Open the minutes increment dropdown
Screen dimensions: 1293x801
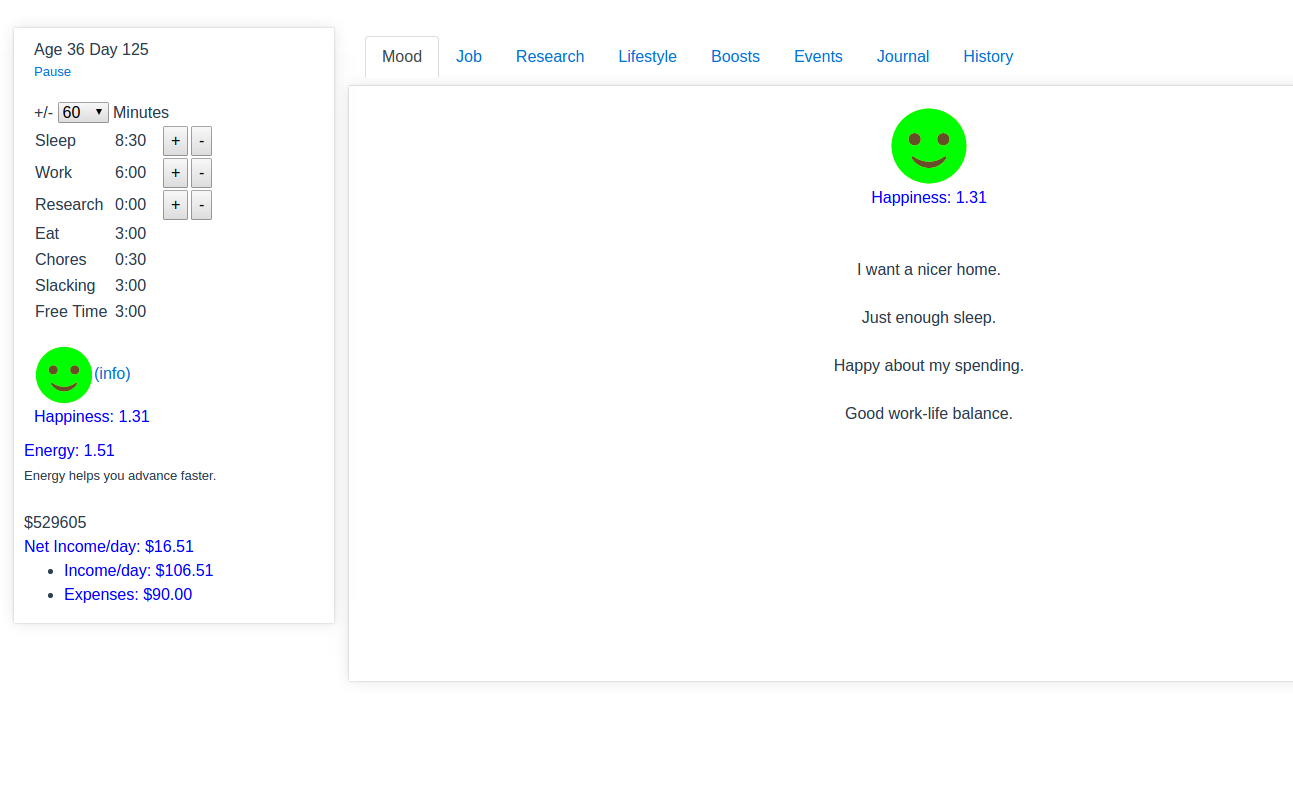[83, 113]
